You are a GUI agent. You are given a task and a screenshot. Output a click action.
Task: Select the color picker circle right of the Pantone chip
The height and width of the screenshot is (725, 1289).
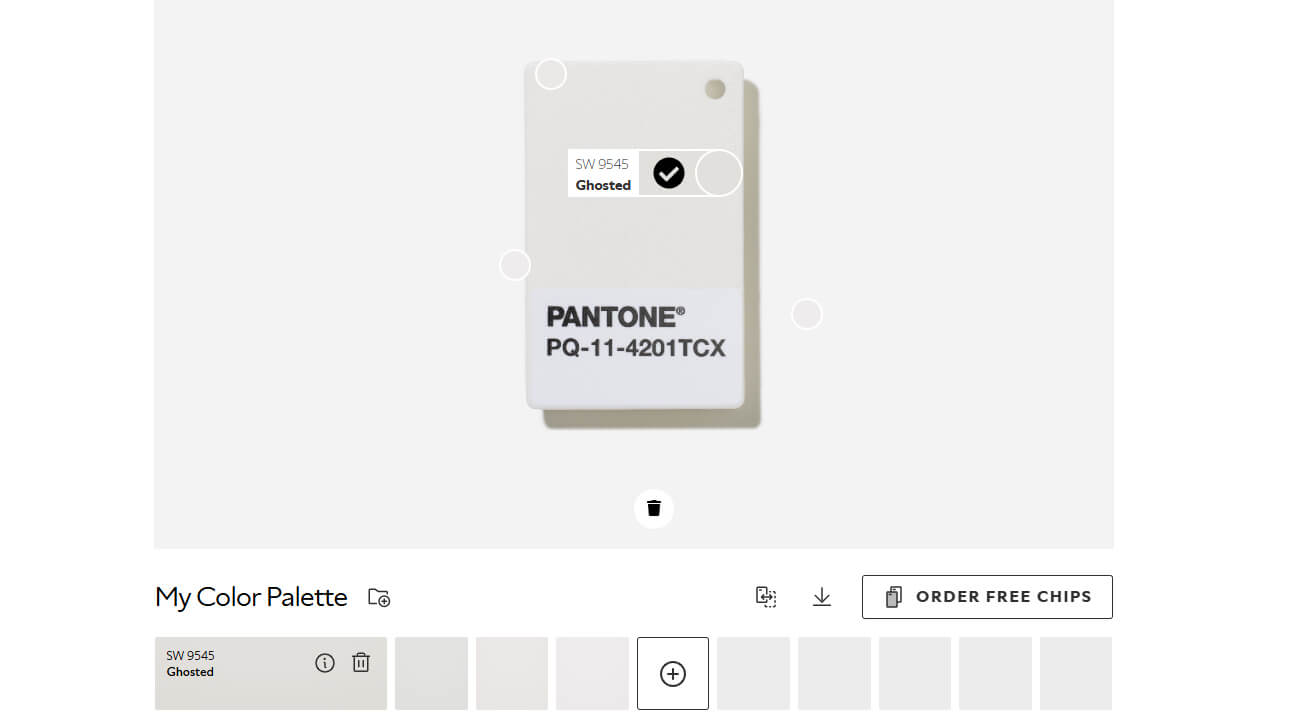807,314
